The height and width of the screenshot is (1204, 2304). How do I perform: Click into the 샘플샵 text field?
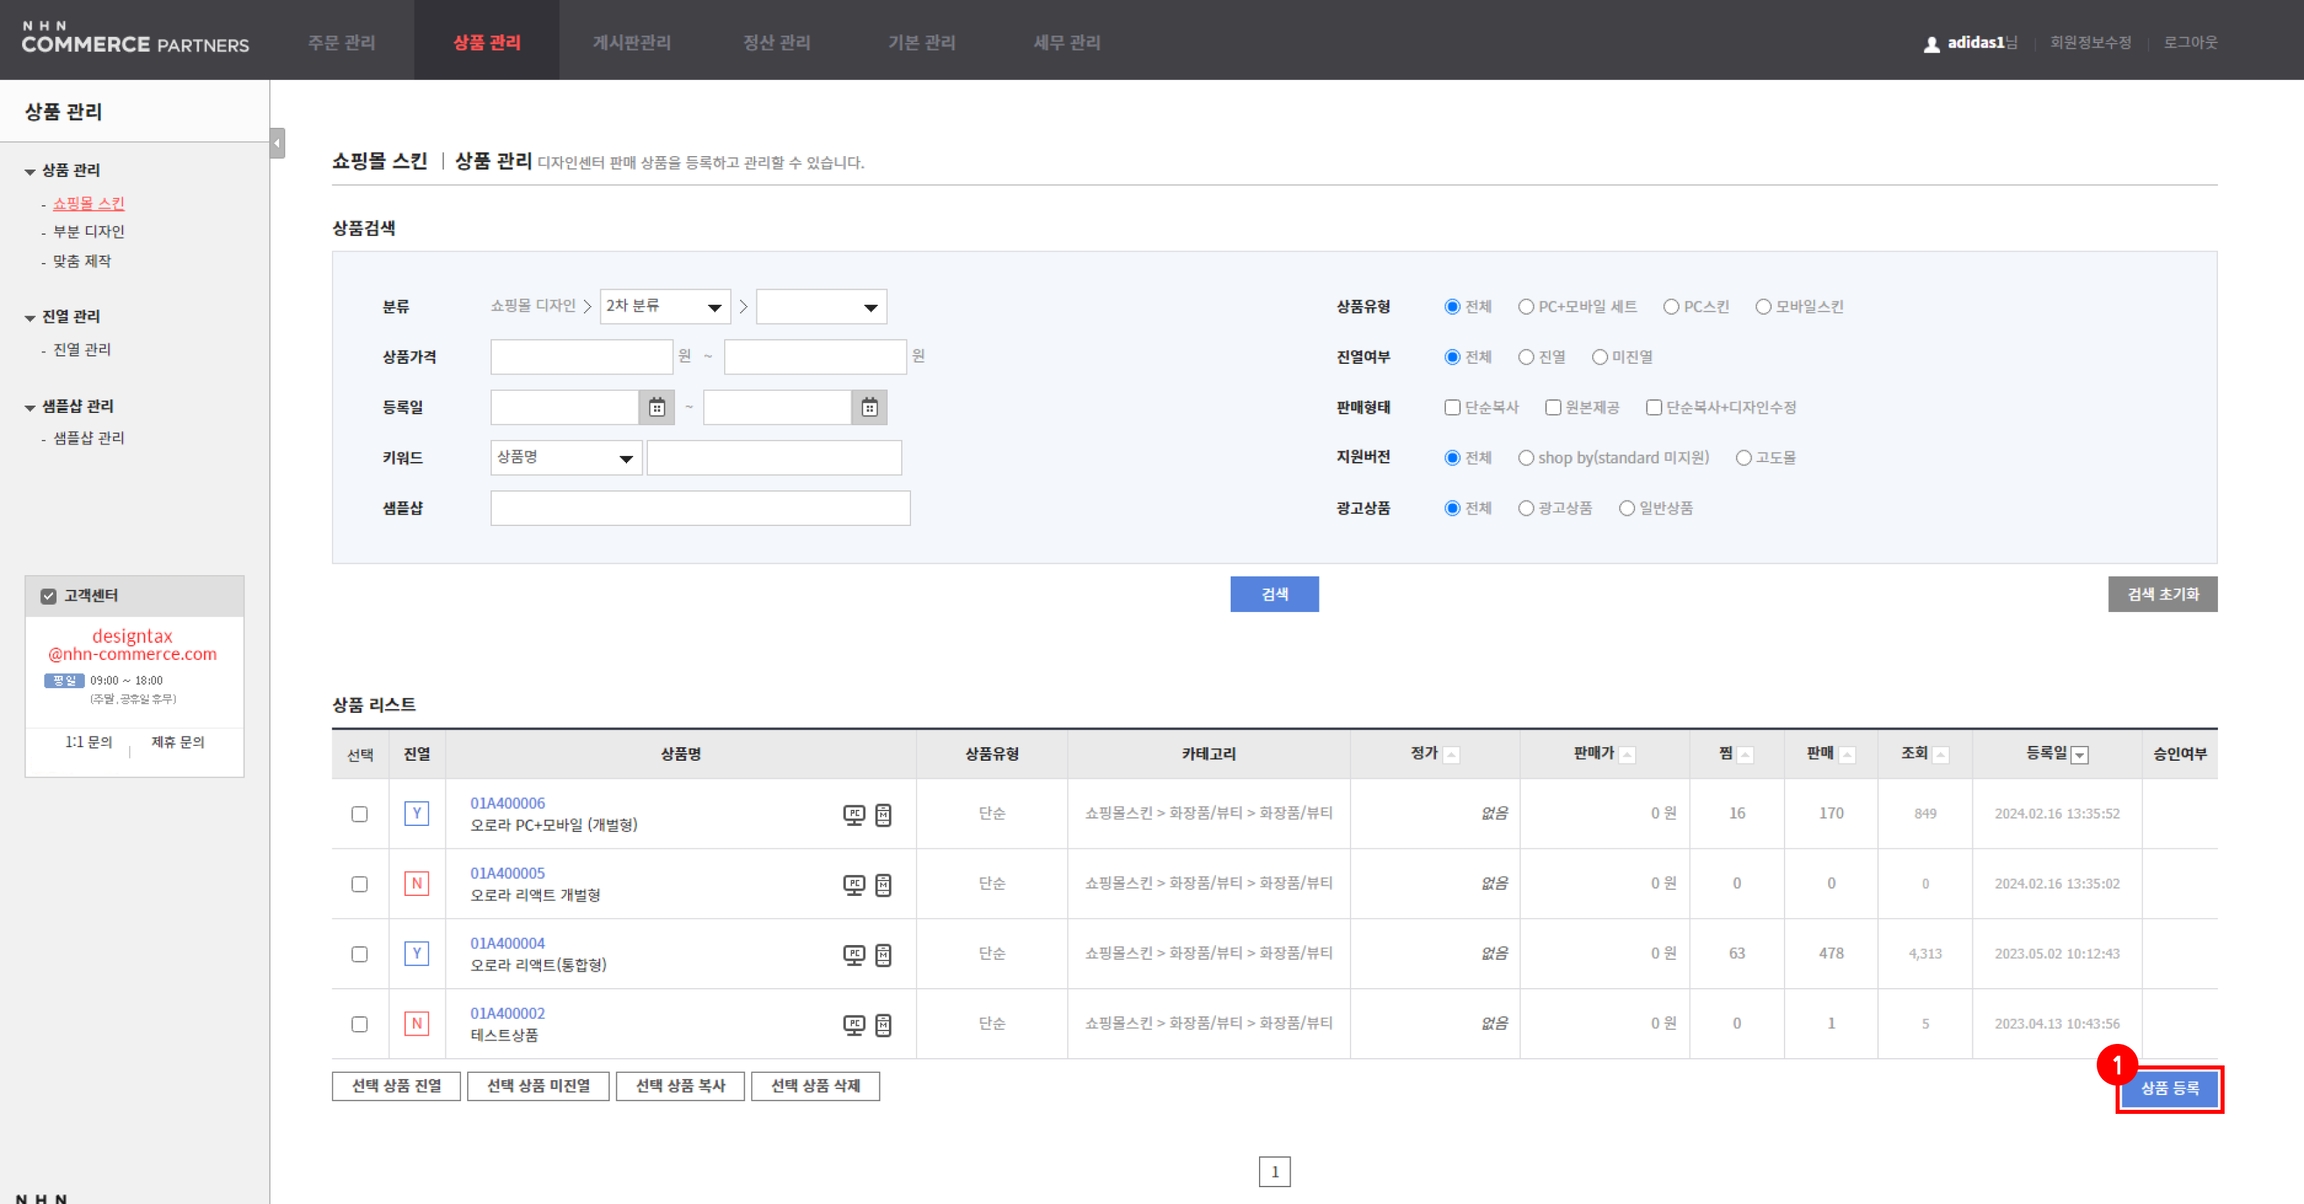(700, 508)
